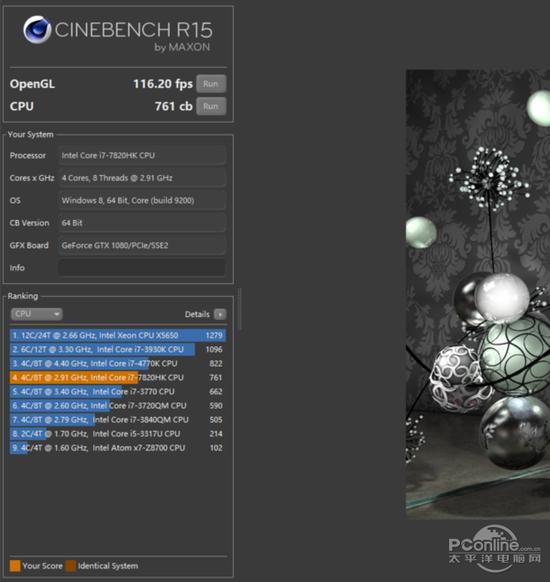Select the Processor field Intel Core i7-7820HK

click(x=142, y=156)
